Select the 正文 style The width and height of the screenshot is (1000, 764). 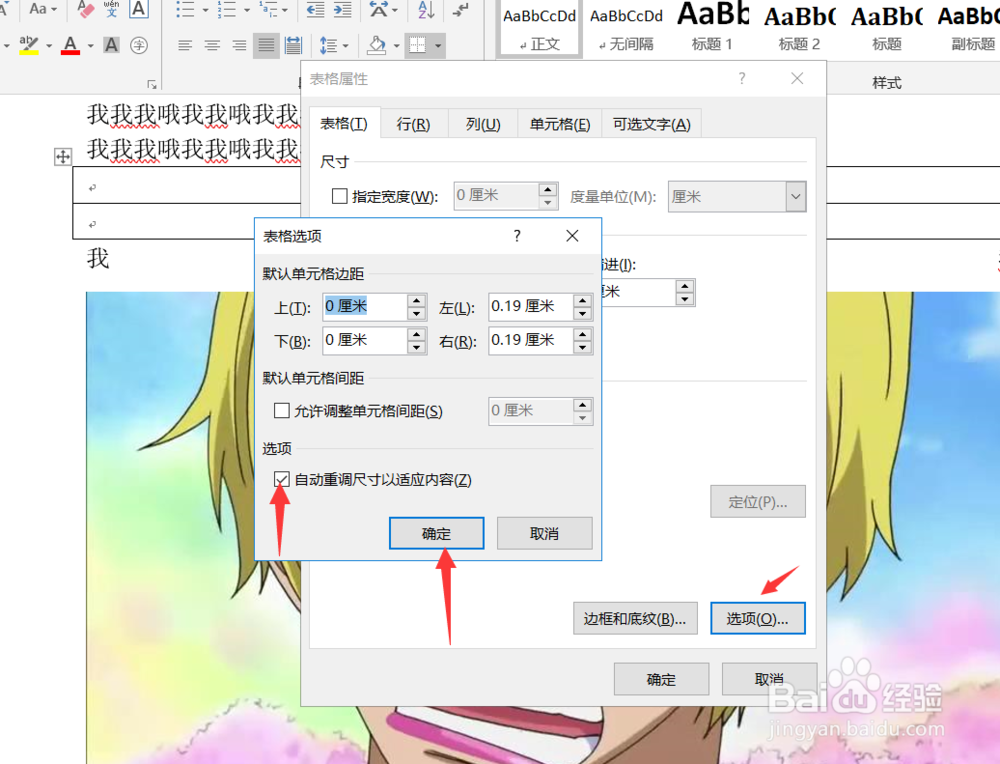(x=539, y=29)
